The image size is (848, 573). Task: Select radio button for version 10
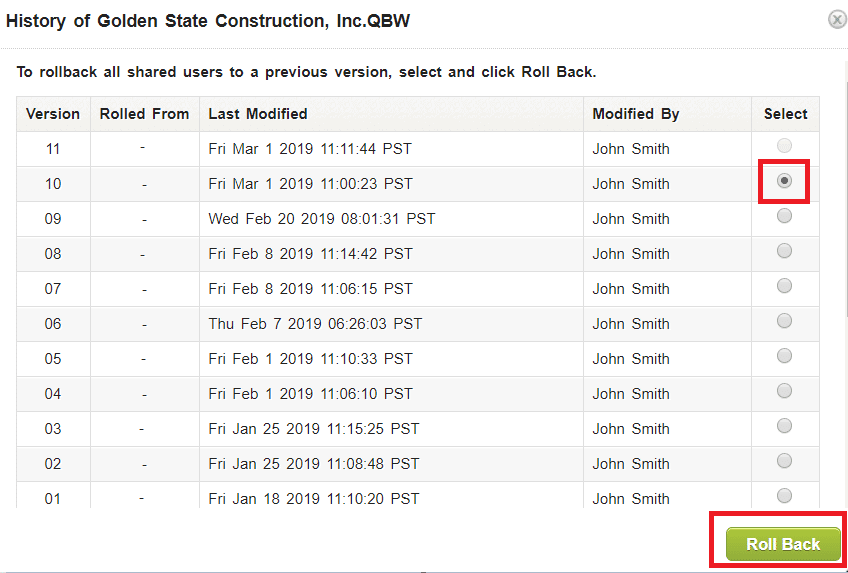[x=785, y=181]
